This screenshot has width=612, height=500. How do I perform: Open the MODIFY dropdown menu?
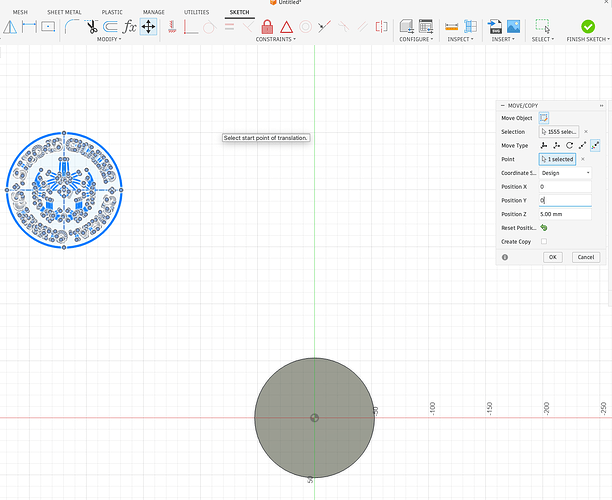pyautogui.click(x=109, y=39)
